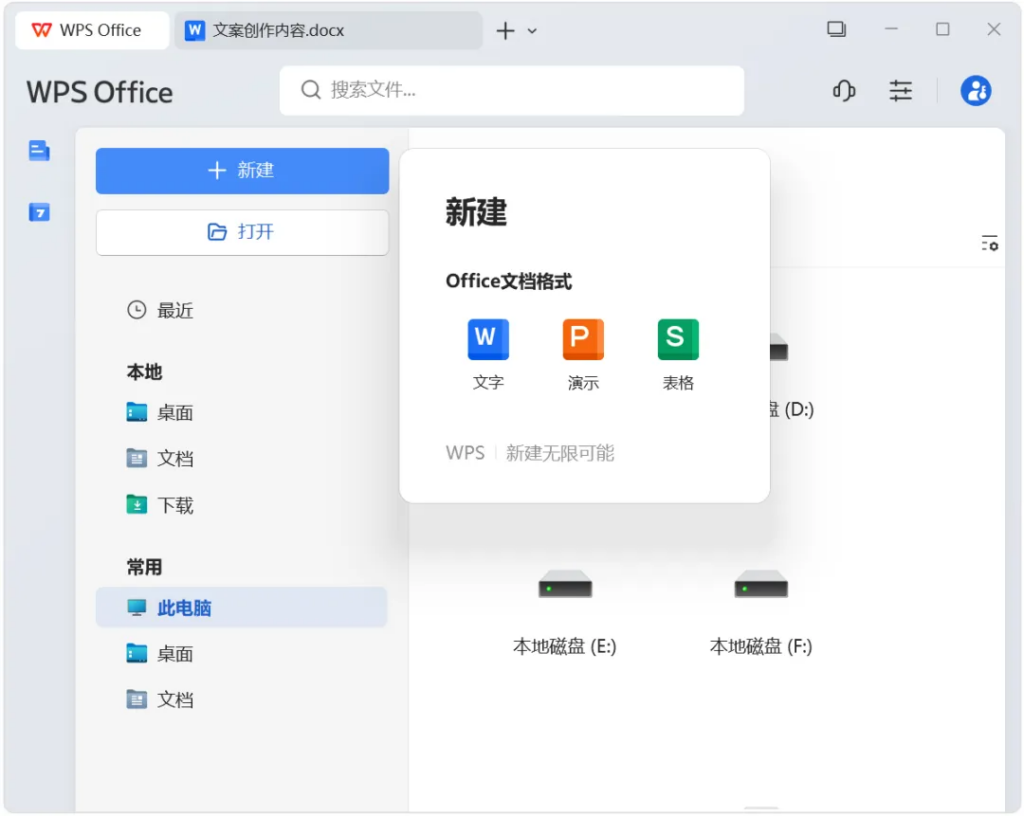Click the view settings icon at right
1024x816 pixels.
(989, 243)
